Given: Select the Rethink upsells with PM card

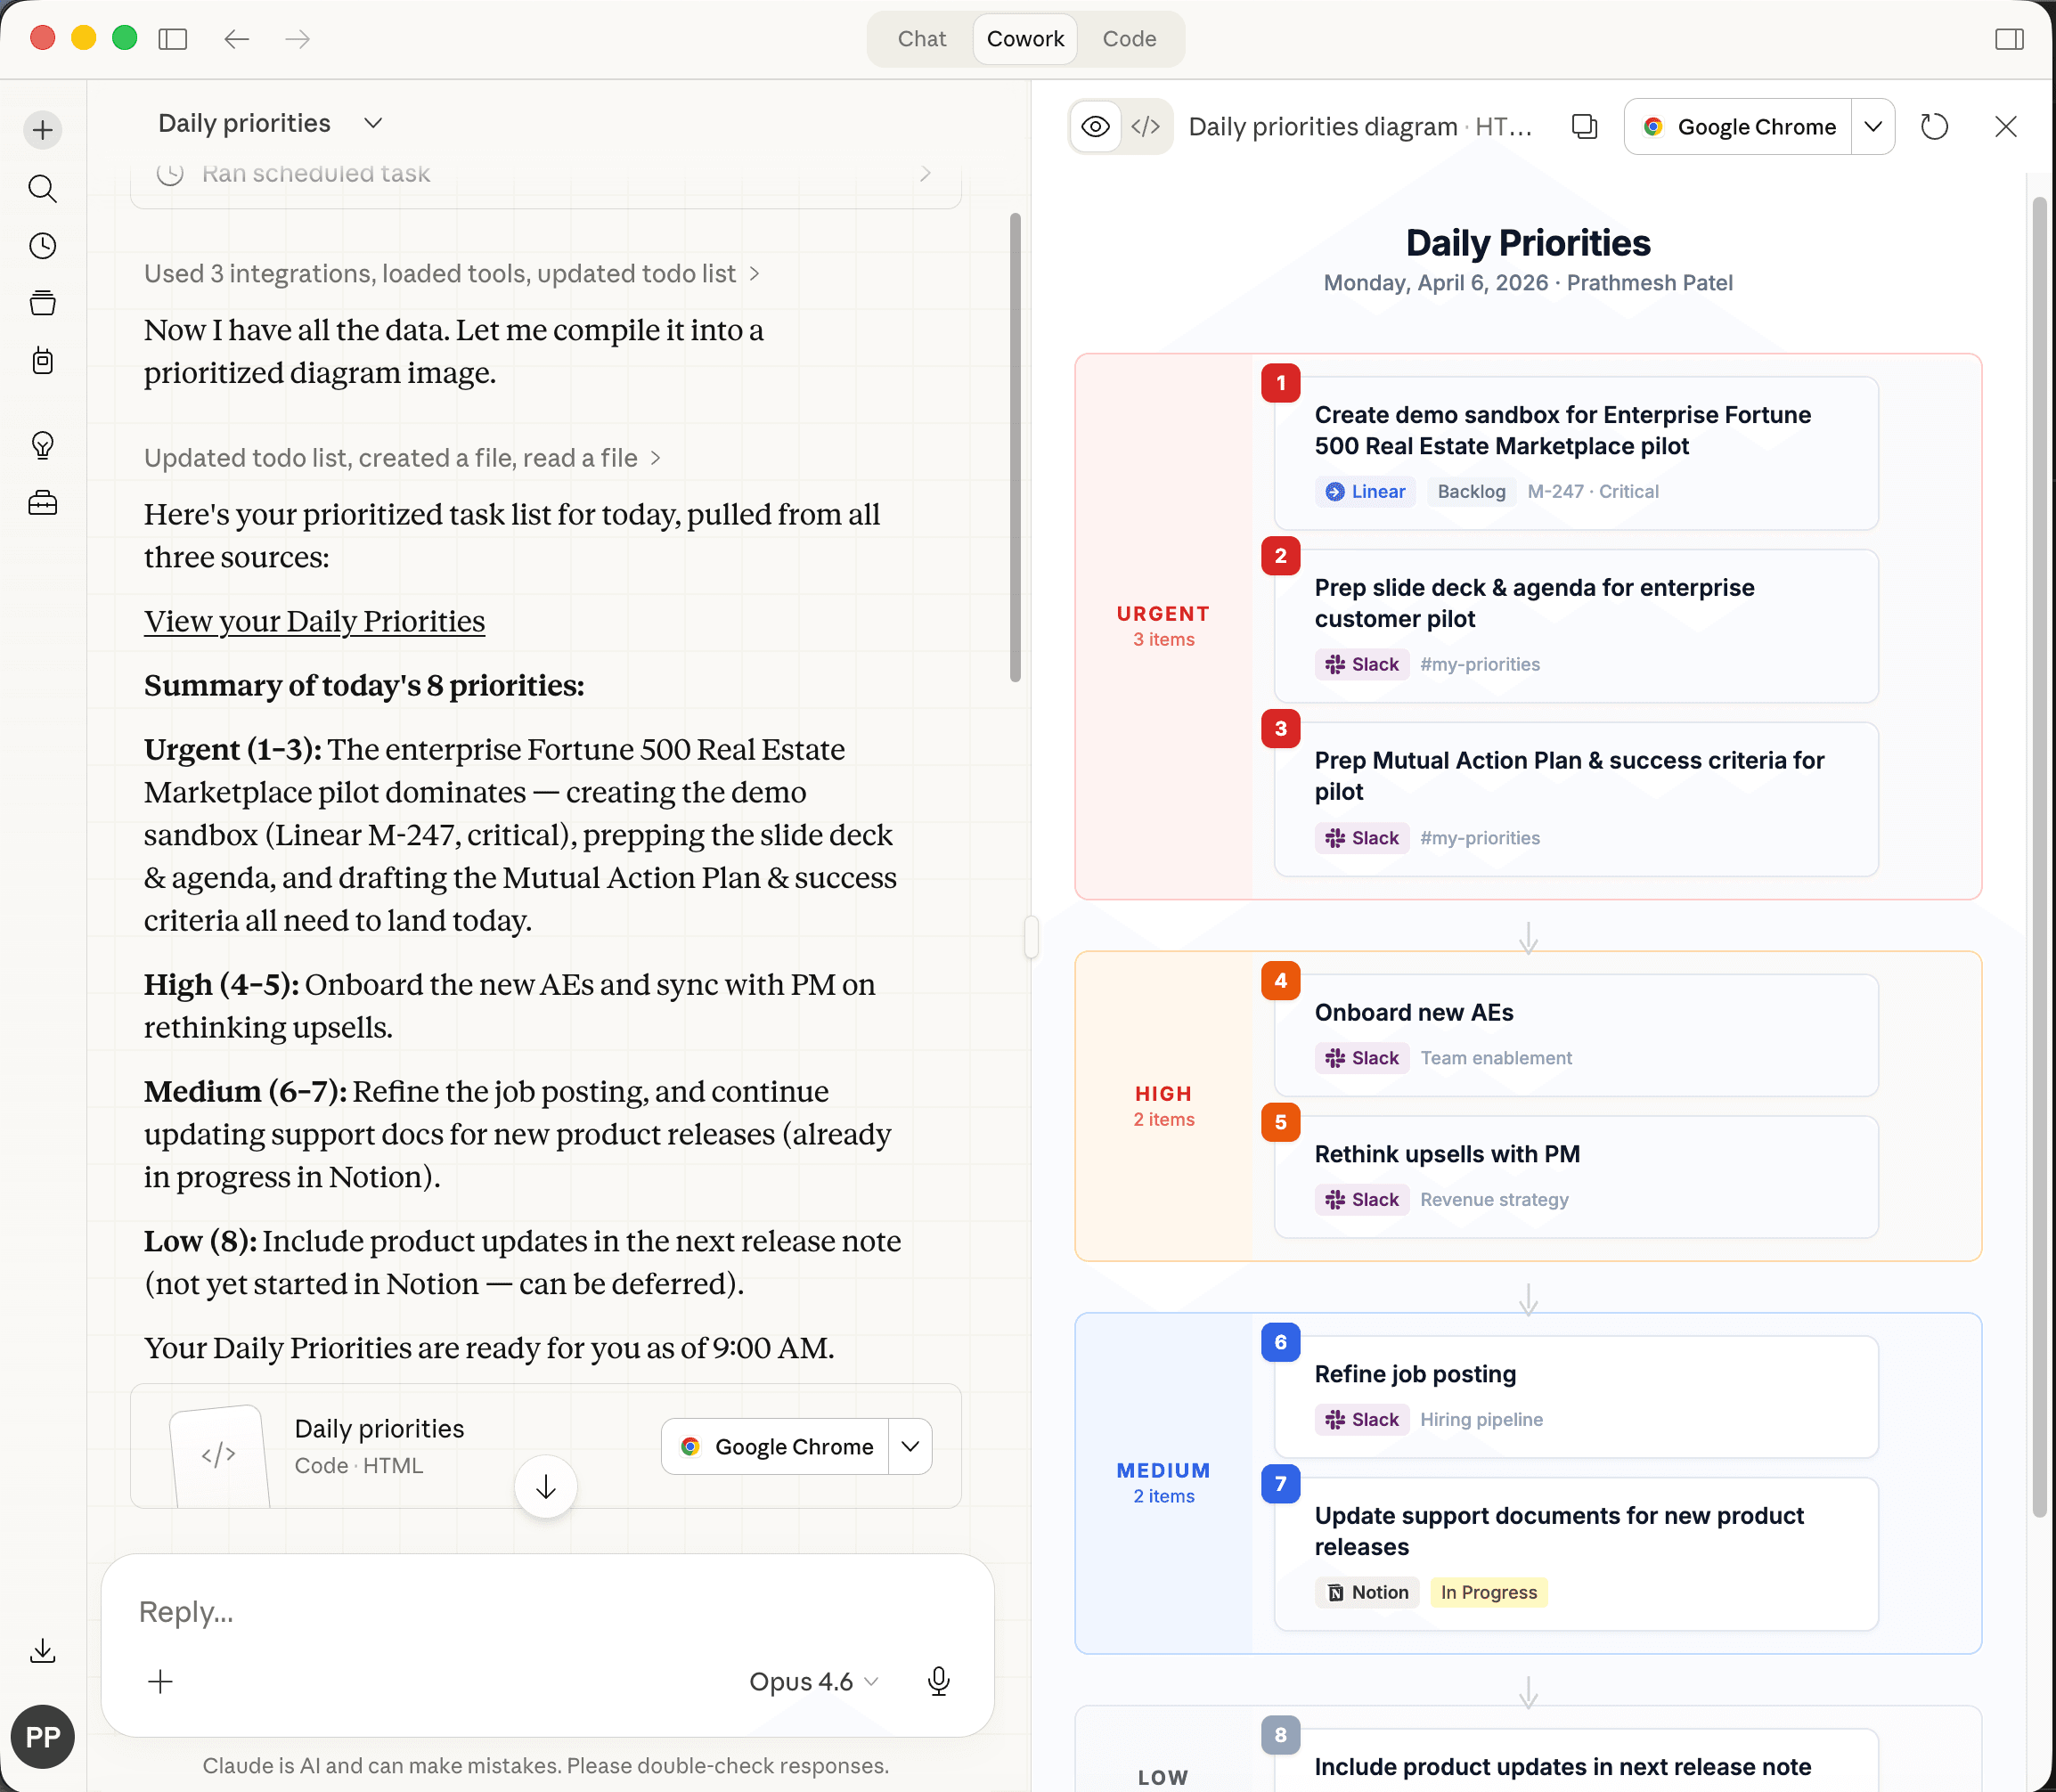Looking at the screenshot, I should point(1576,1177).
